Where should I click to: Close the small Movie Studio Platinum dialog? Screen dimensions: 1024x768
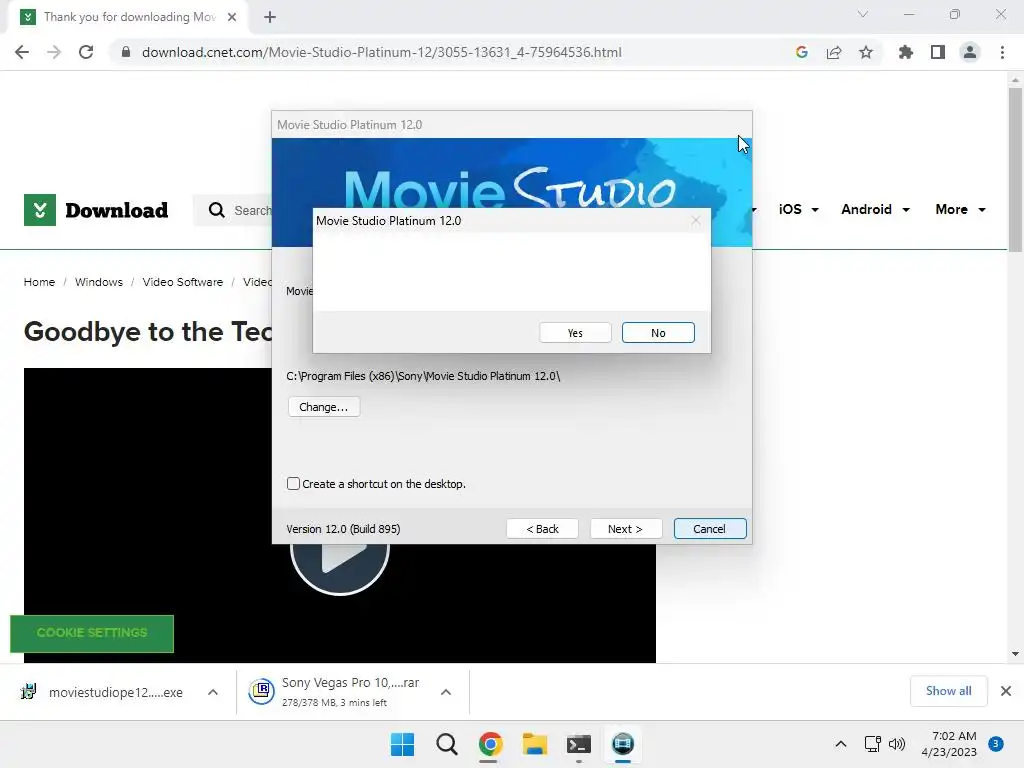[696, 221]
